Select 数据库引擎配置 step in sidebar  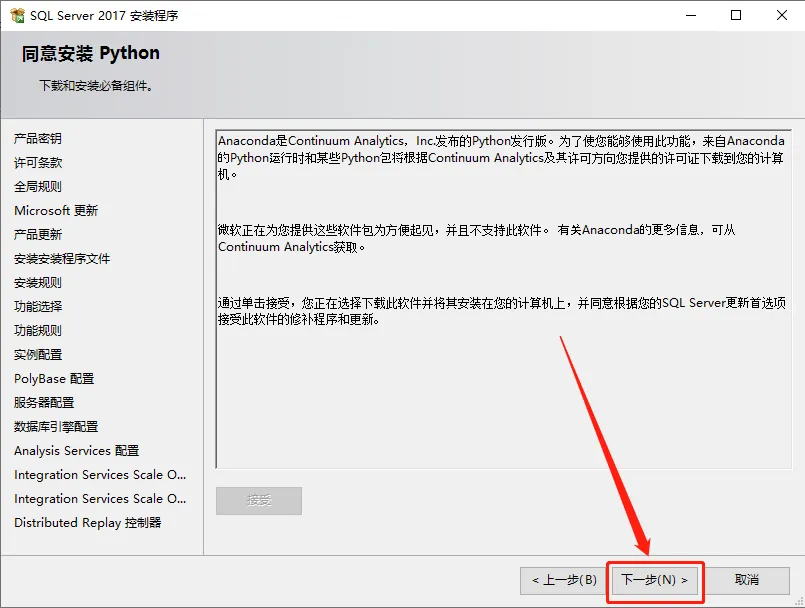click(x=56, y=427)
